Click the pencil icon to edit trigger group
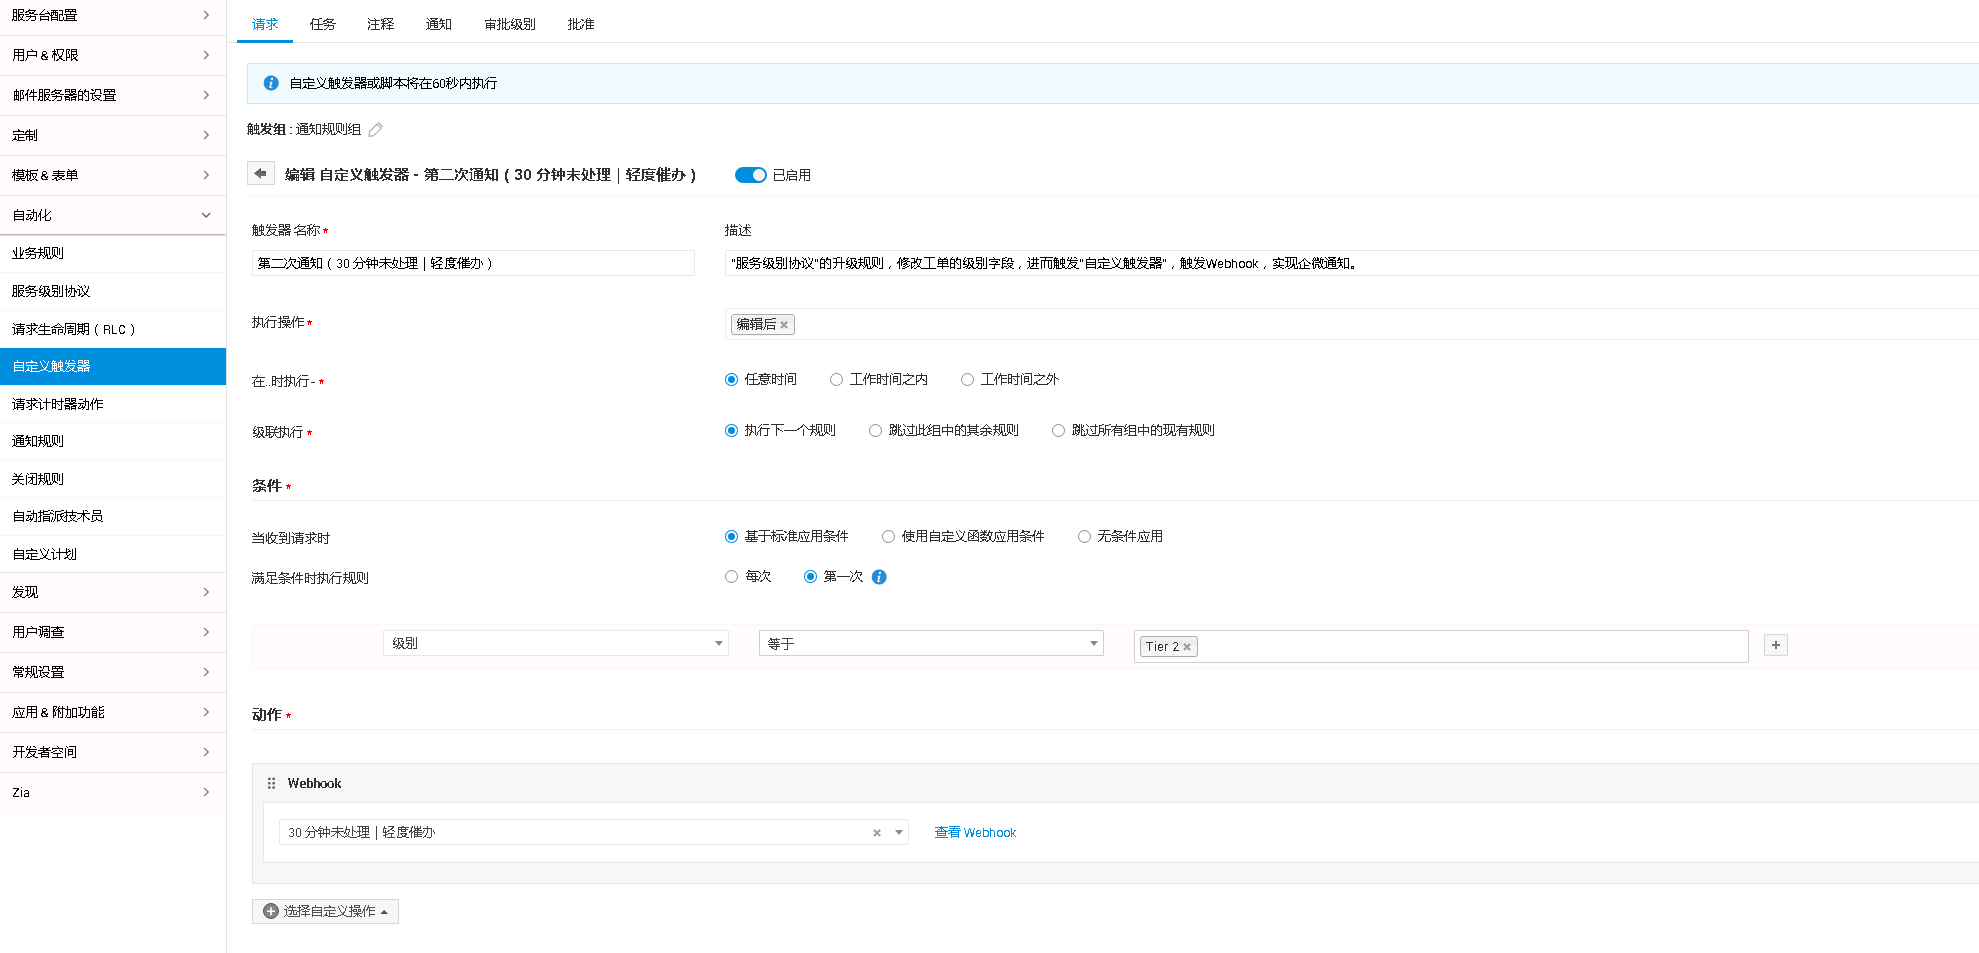Screen dimensions: 1979x953 tap(376, 130)
